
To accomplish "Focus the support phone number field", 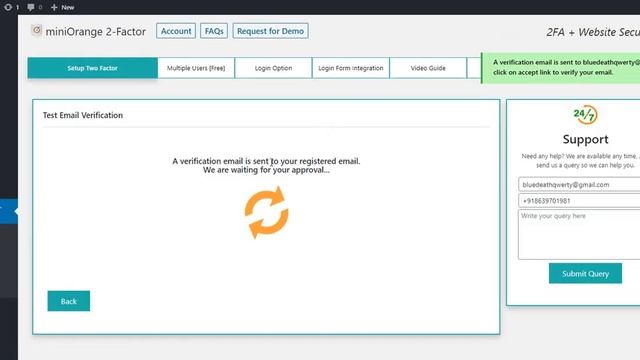I will (579, 201).
